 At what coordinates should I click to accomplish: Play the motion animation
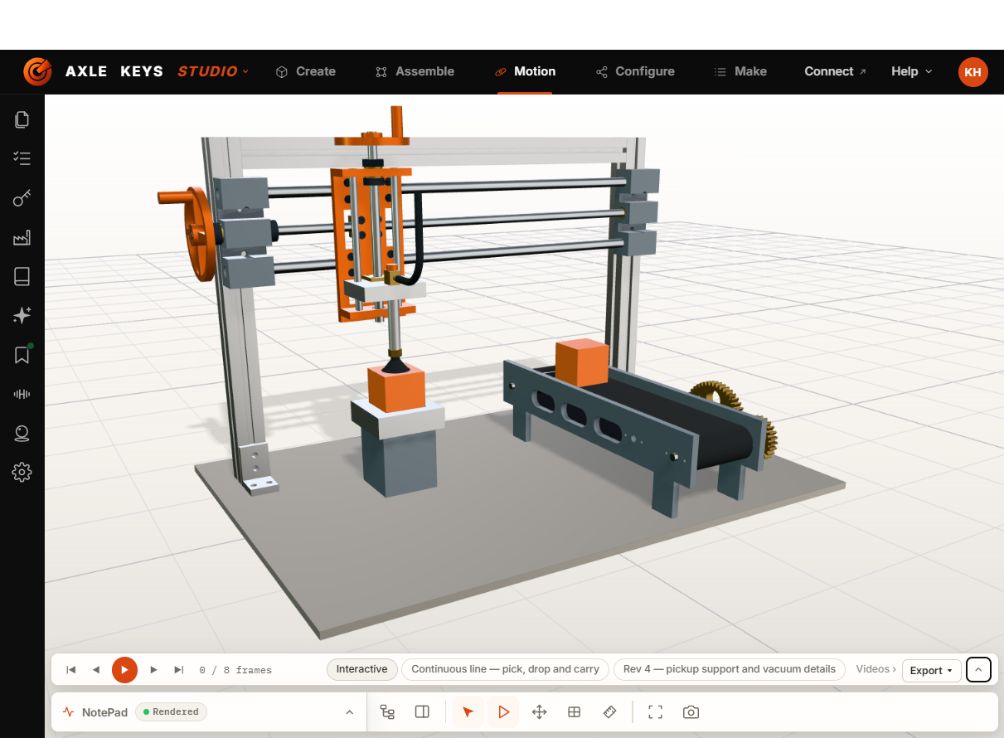pos(124,670)
